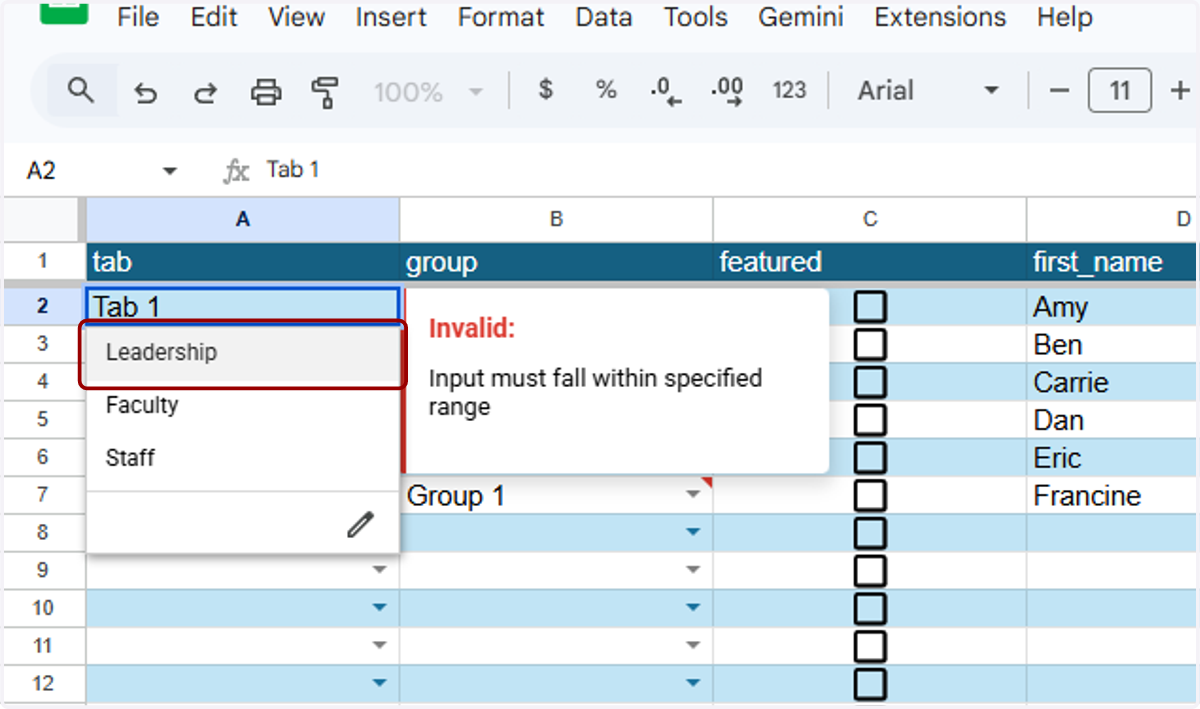Open the Format menu
The width and height of the screenshot is (1200, 709).
[x=501, y=17]
